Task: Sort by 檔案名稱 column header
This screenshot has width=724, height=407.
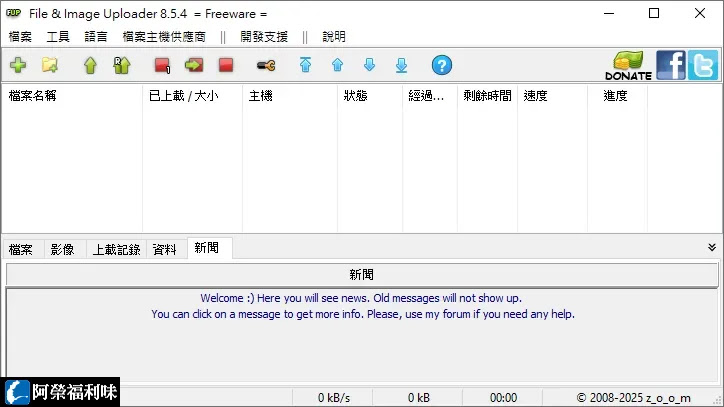Action: [x=72, y=96]
